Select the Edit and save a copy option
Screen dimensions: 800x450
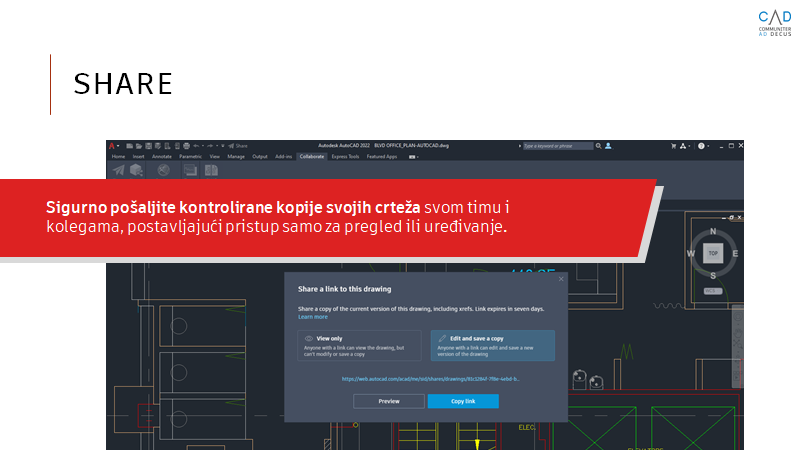pyautogui.click(x=493, y=345)
